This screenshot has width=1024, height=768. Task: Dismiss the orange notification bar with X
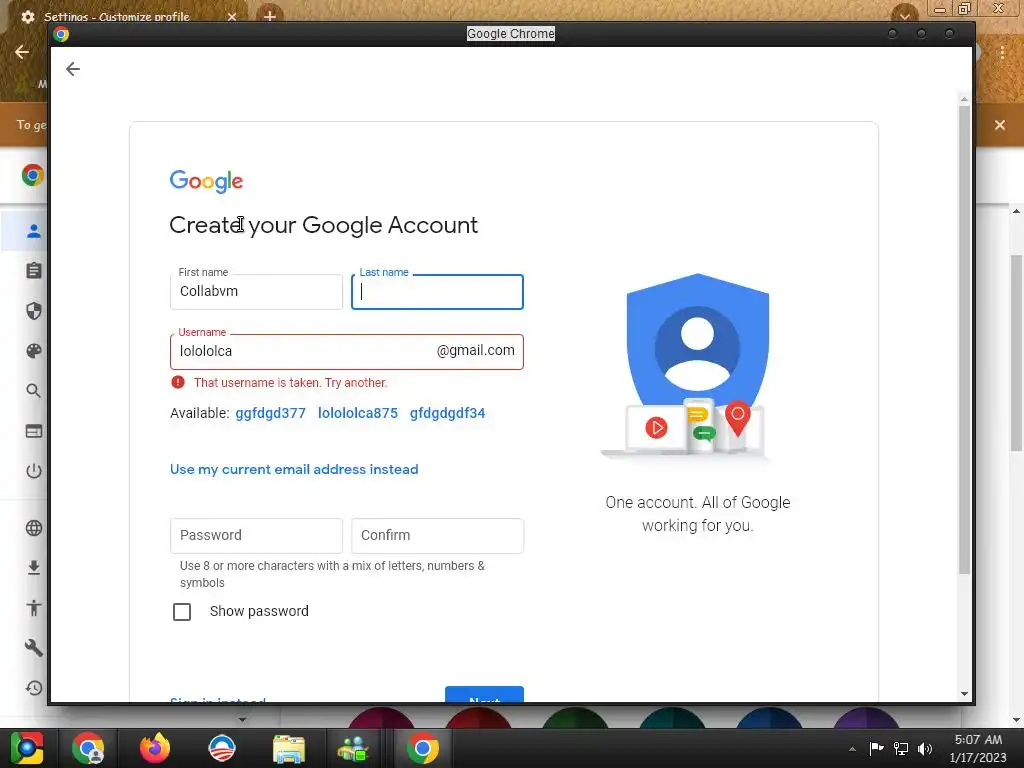(1000, 125)
